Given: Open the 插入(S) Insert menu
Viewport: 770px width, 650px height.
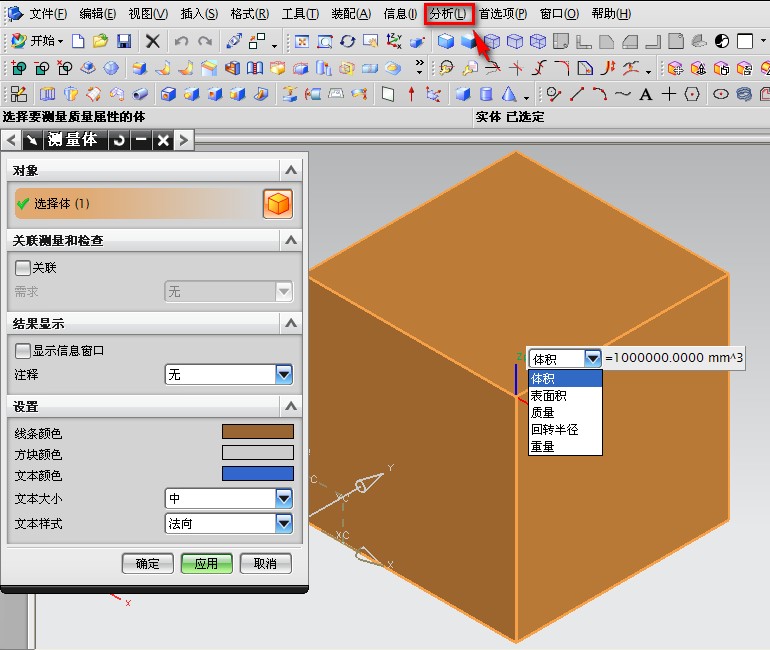Looking at the screenshot, I should coord(199,14).
